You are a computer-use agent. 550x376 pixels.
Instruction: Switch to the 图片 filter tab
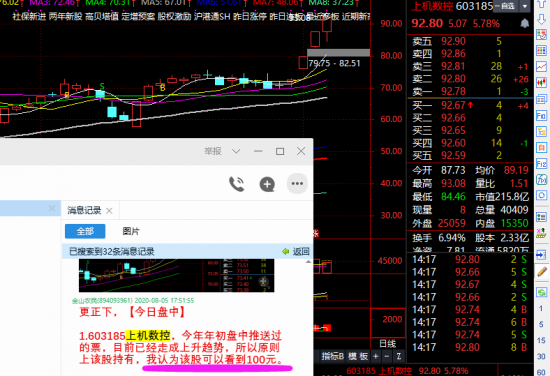tap(131, 231)
